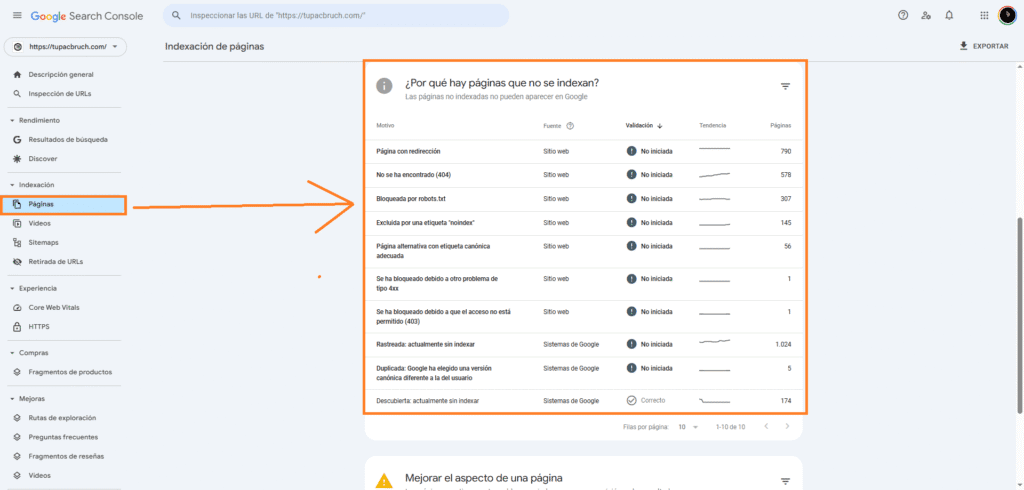Open the Sitemaps menu item
The image size is (1024, 490).
click(43, 242)
